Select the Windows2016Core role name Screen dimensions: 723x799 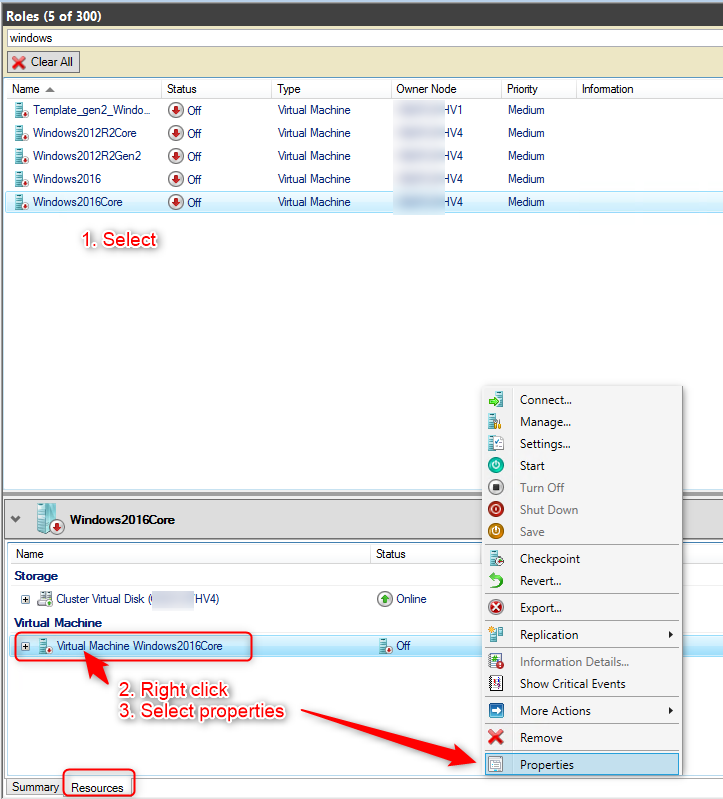click(77, 202)
